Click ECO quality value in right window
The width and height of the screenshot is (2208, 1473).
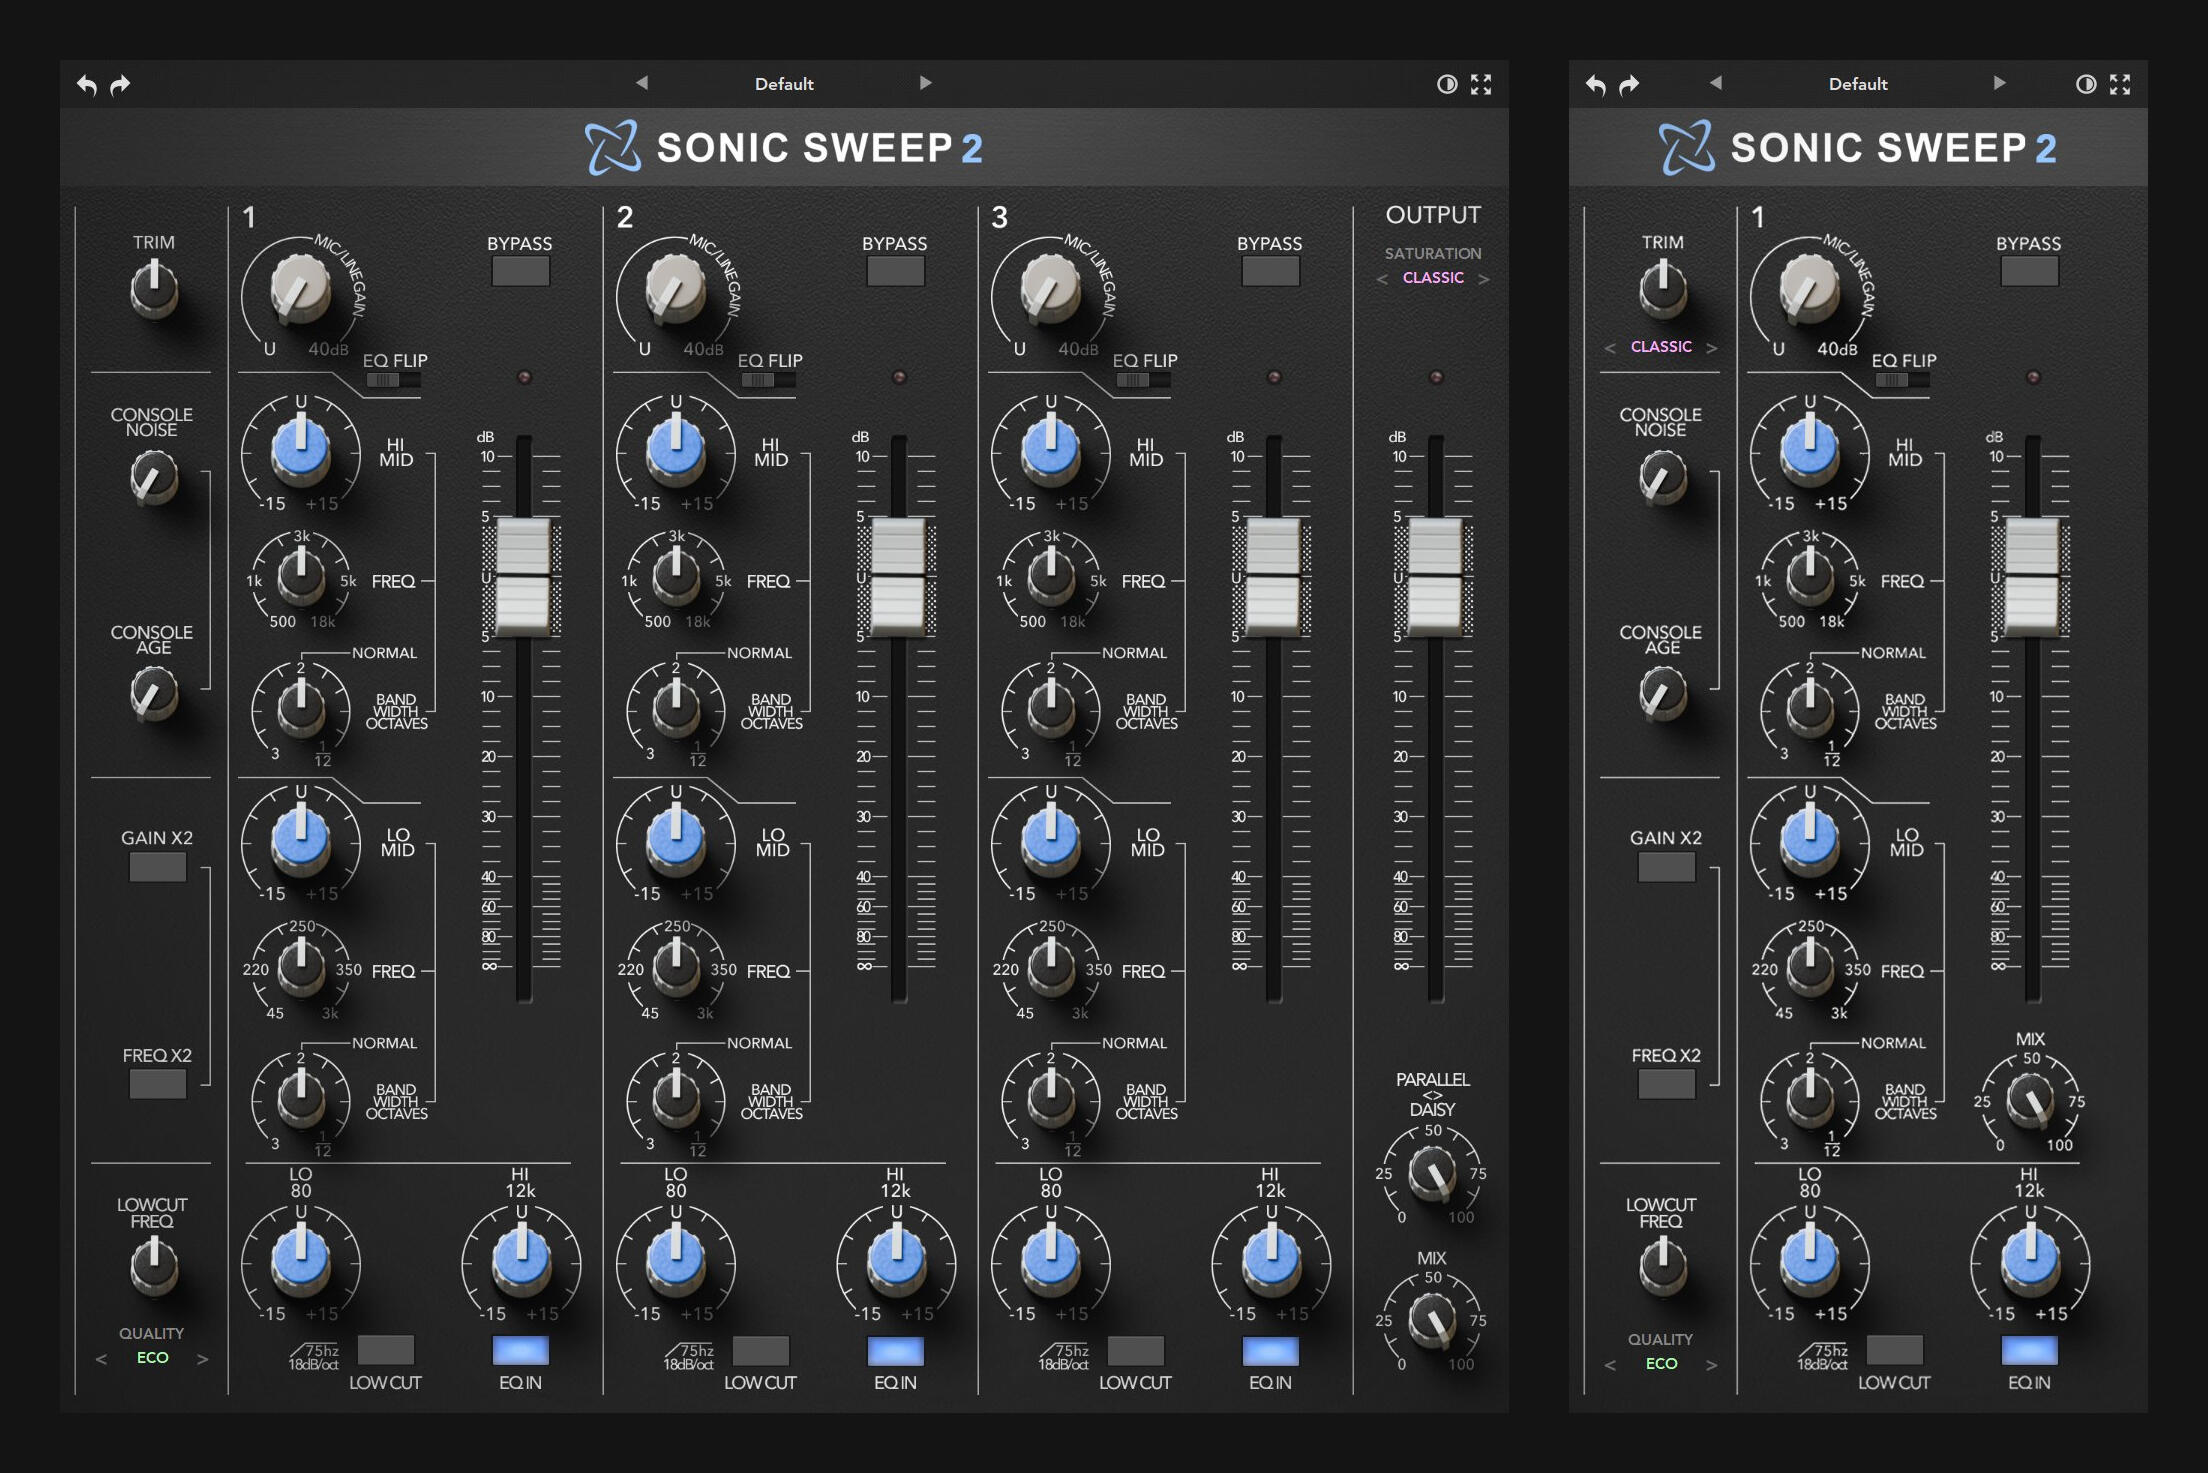tap(1661, 1364)
